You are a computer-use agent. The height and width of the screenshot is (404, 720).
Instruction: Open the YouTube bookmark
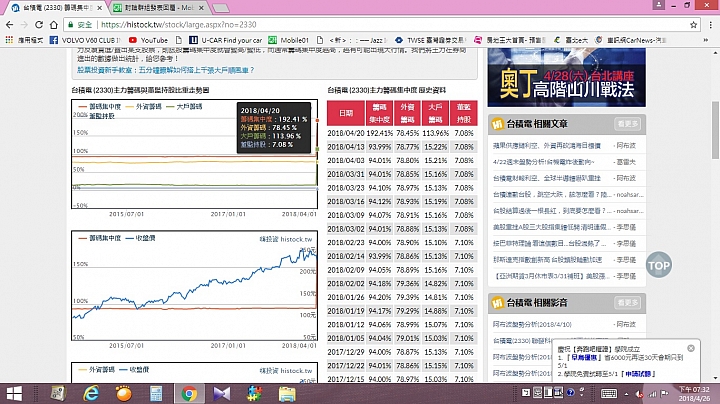point(148,40)
